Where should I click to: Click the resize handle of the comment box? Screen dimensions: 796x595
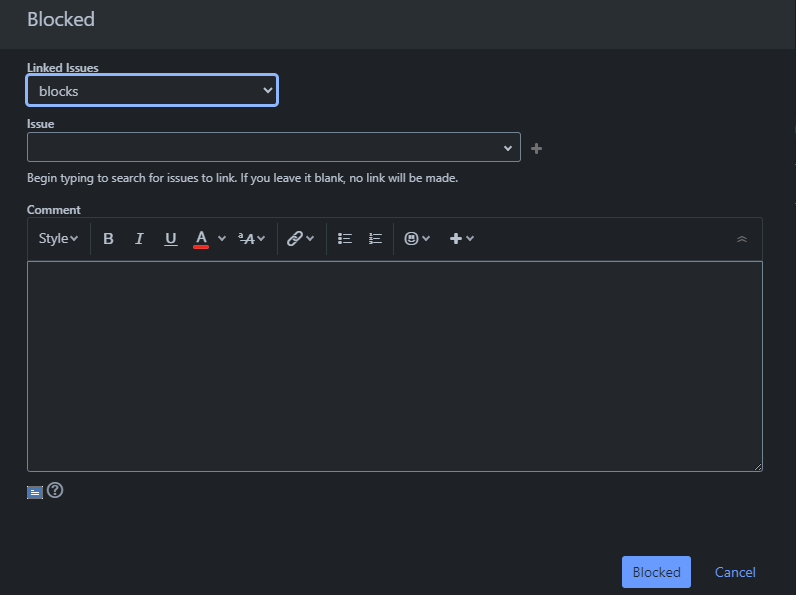pos(758,467)
